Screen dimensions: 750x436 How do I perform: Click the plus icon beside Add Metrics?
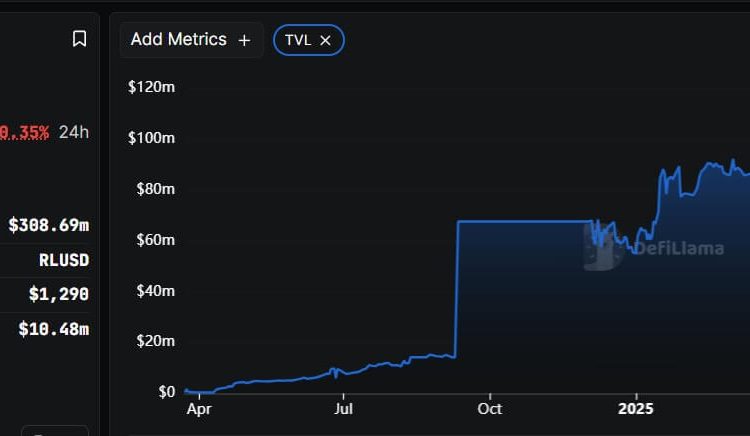pos(244,40)
